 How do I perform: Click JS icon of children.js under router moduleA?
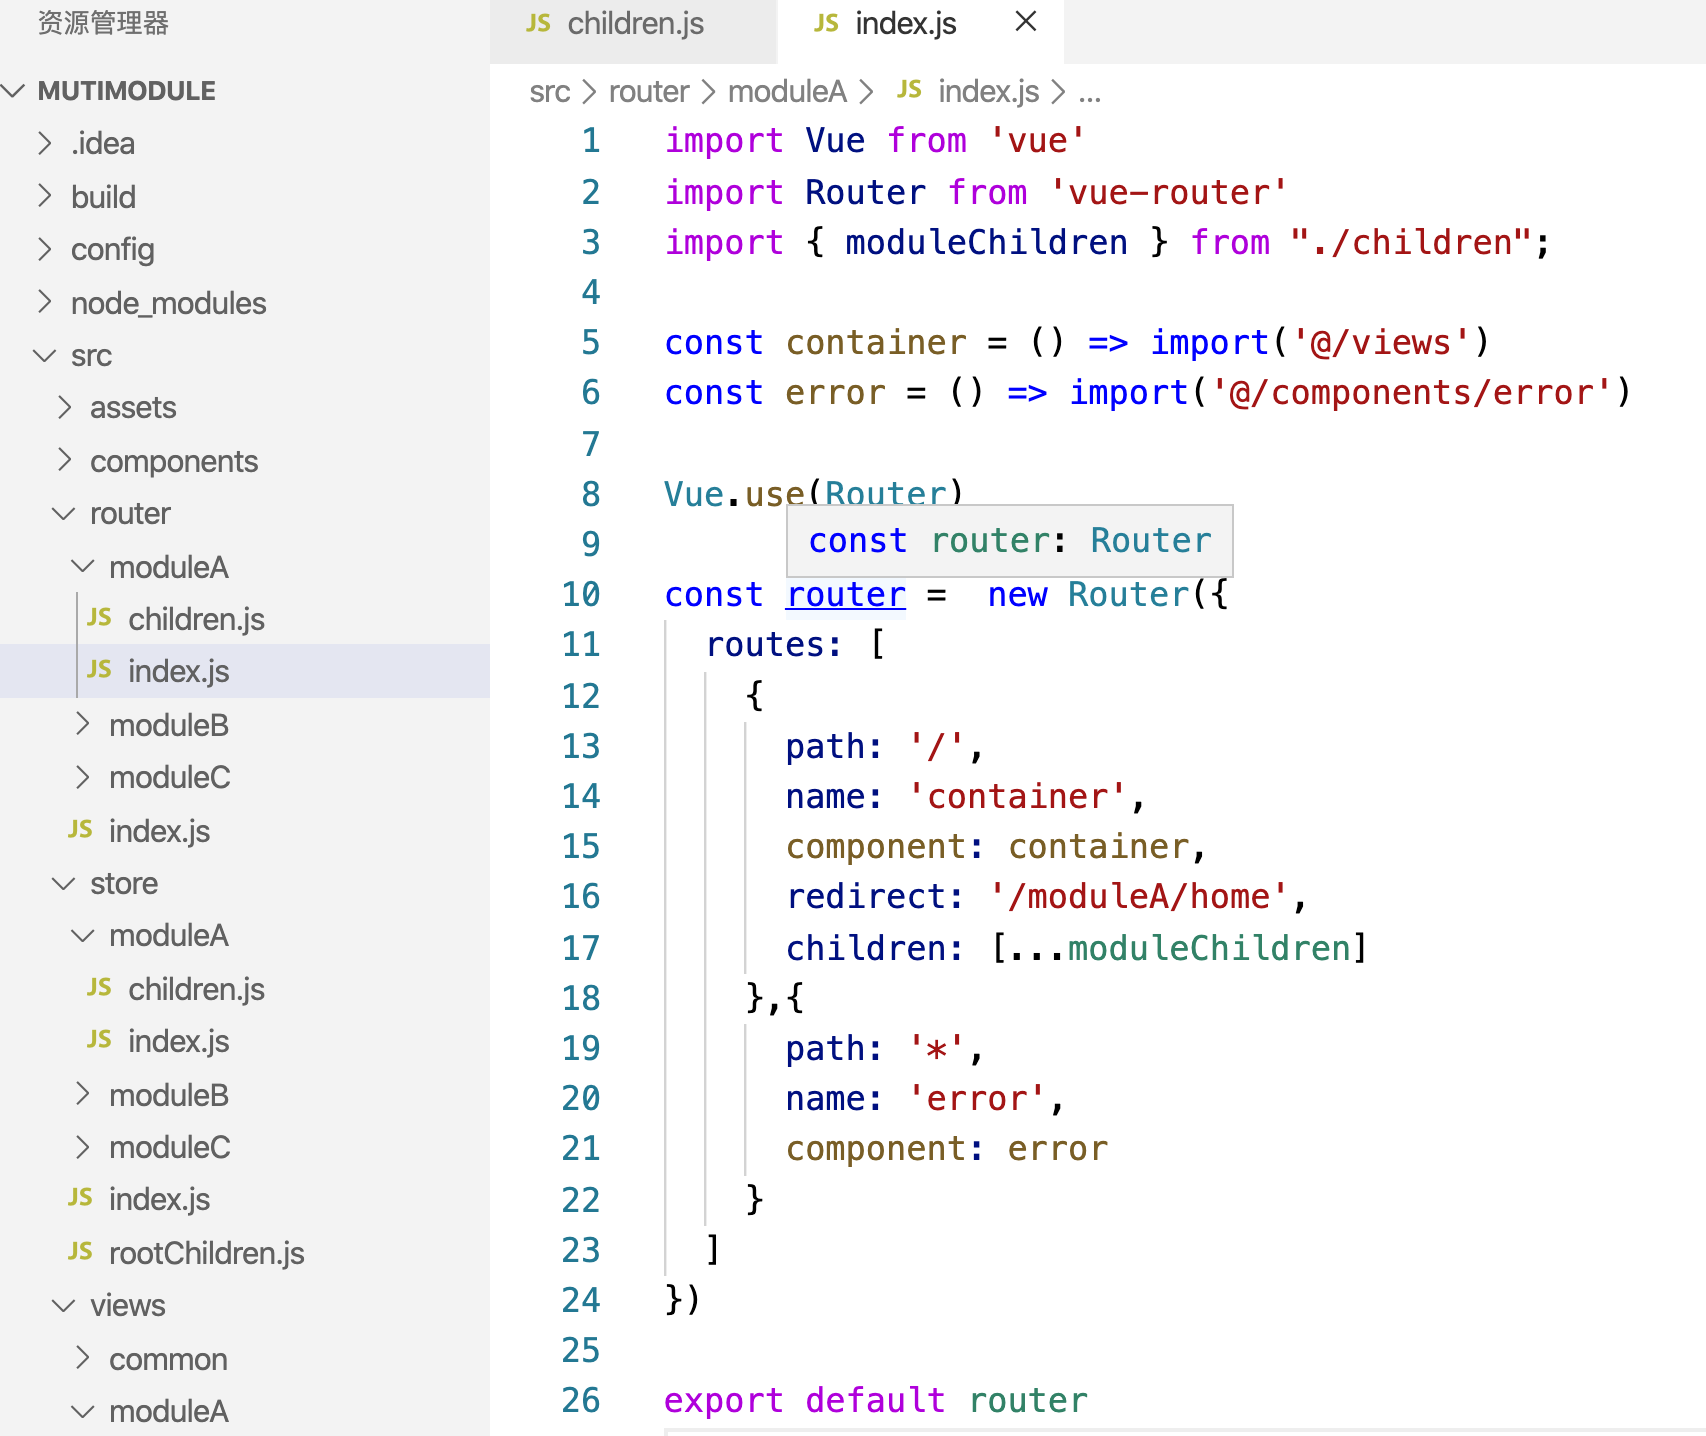pos(99,617)
